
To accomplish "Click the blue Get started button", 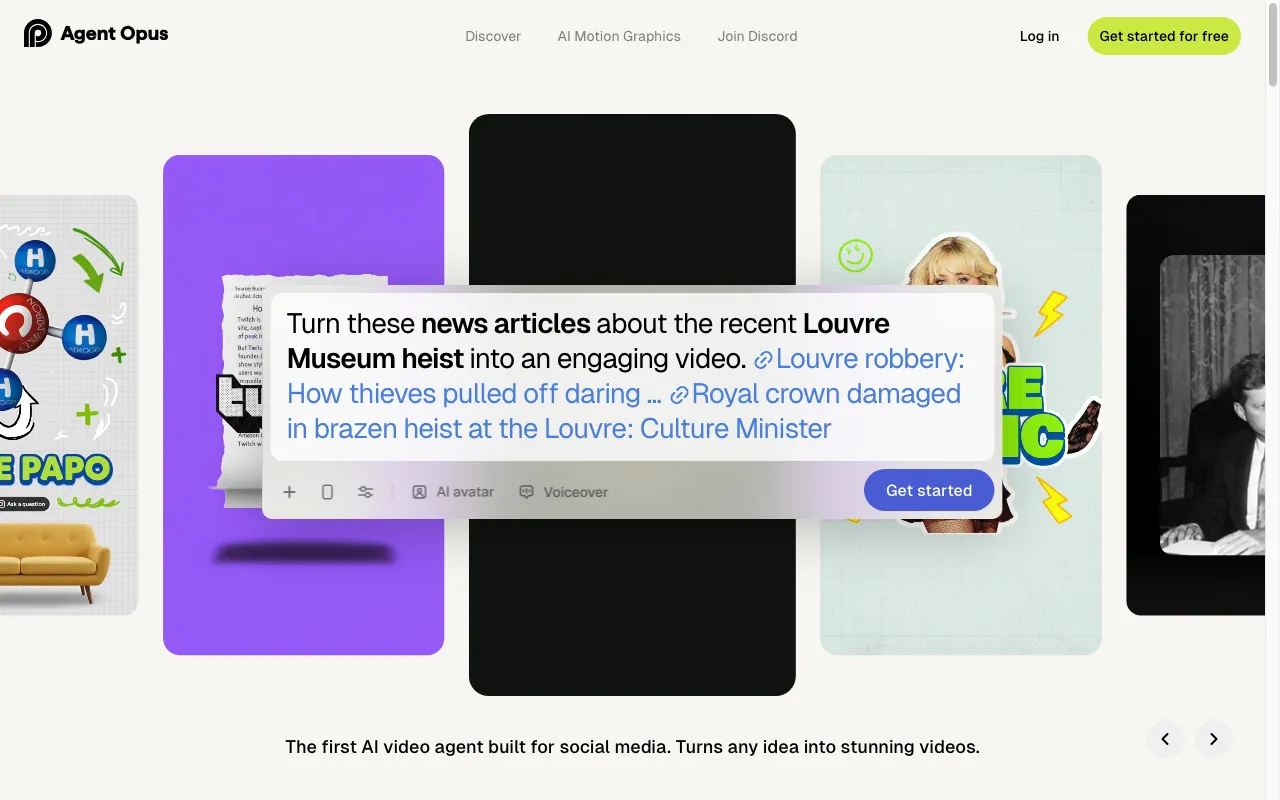I will tap(929, 490).
